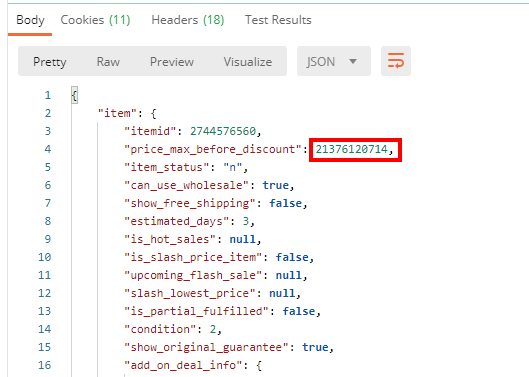
Task: Click the "item" key on line 2
Action: coord(117,113)
